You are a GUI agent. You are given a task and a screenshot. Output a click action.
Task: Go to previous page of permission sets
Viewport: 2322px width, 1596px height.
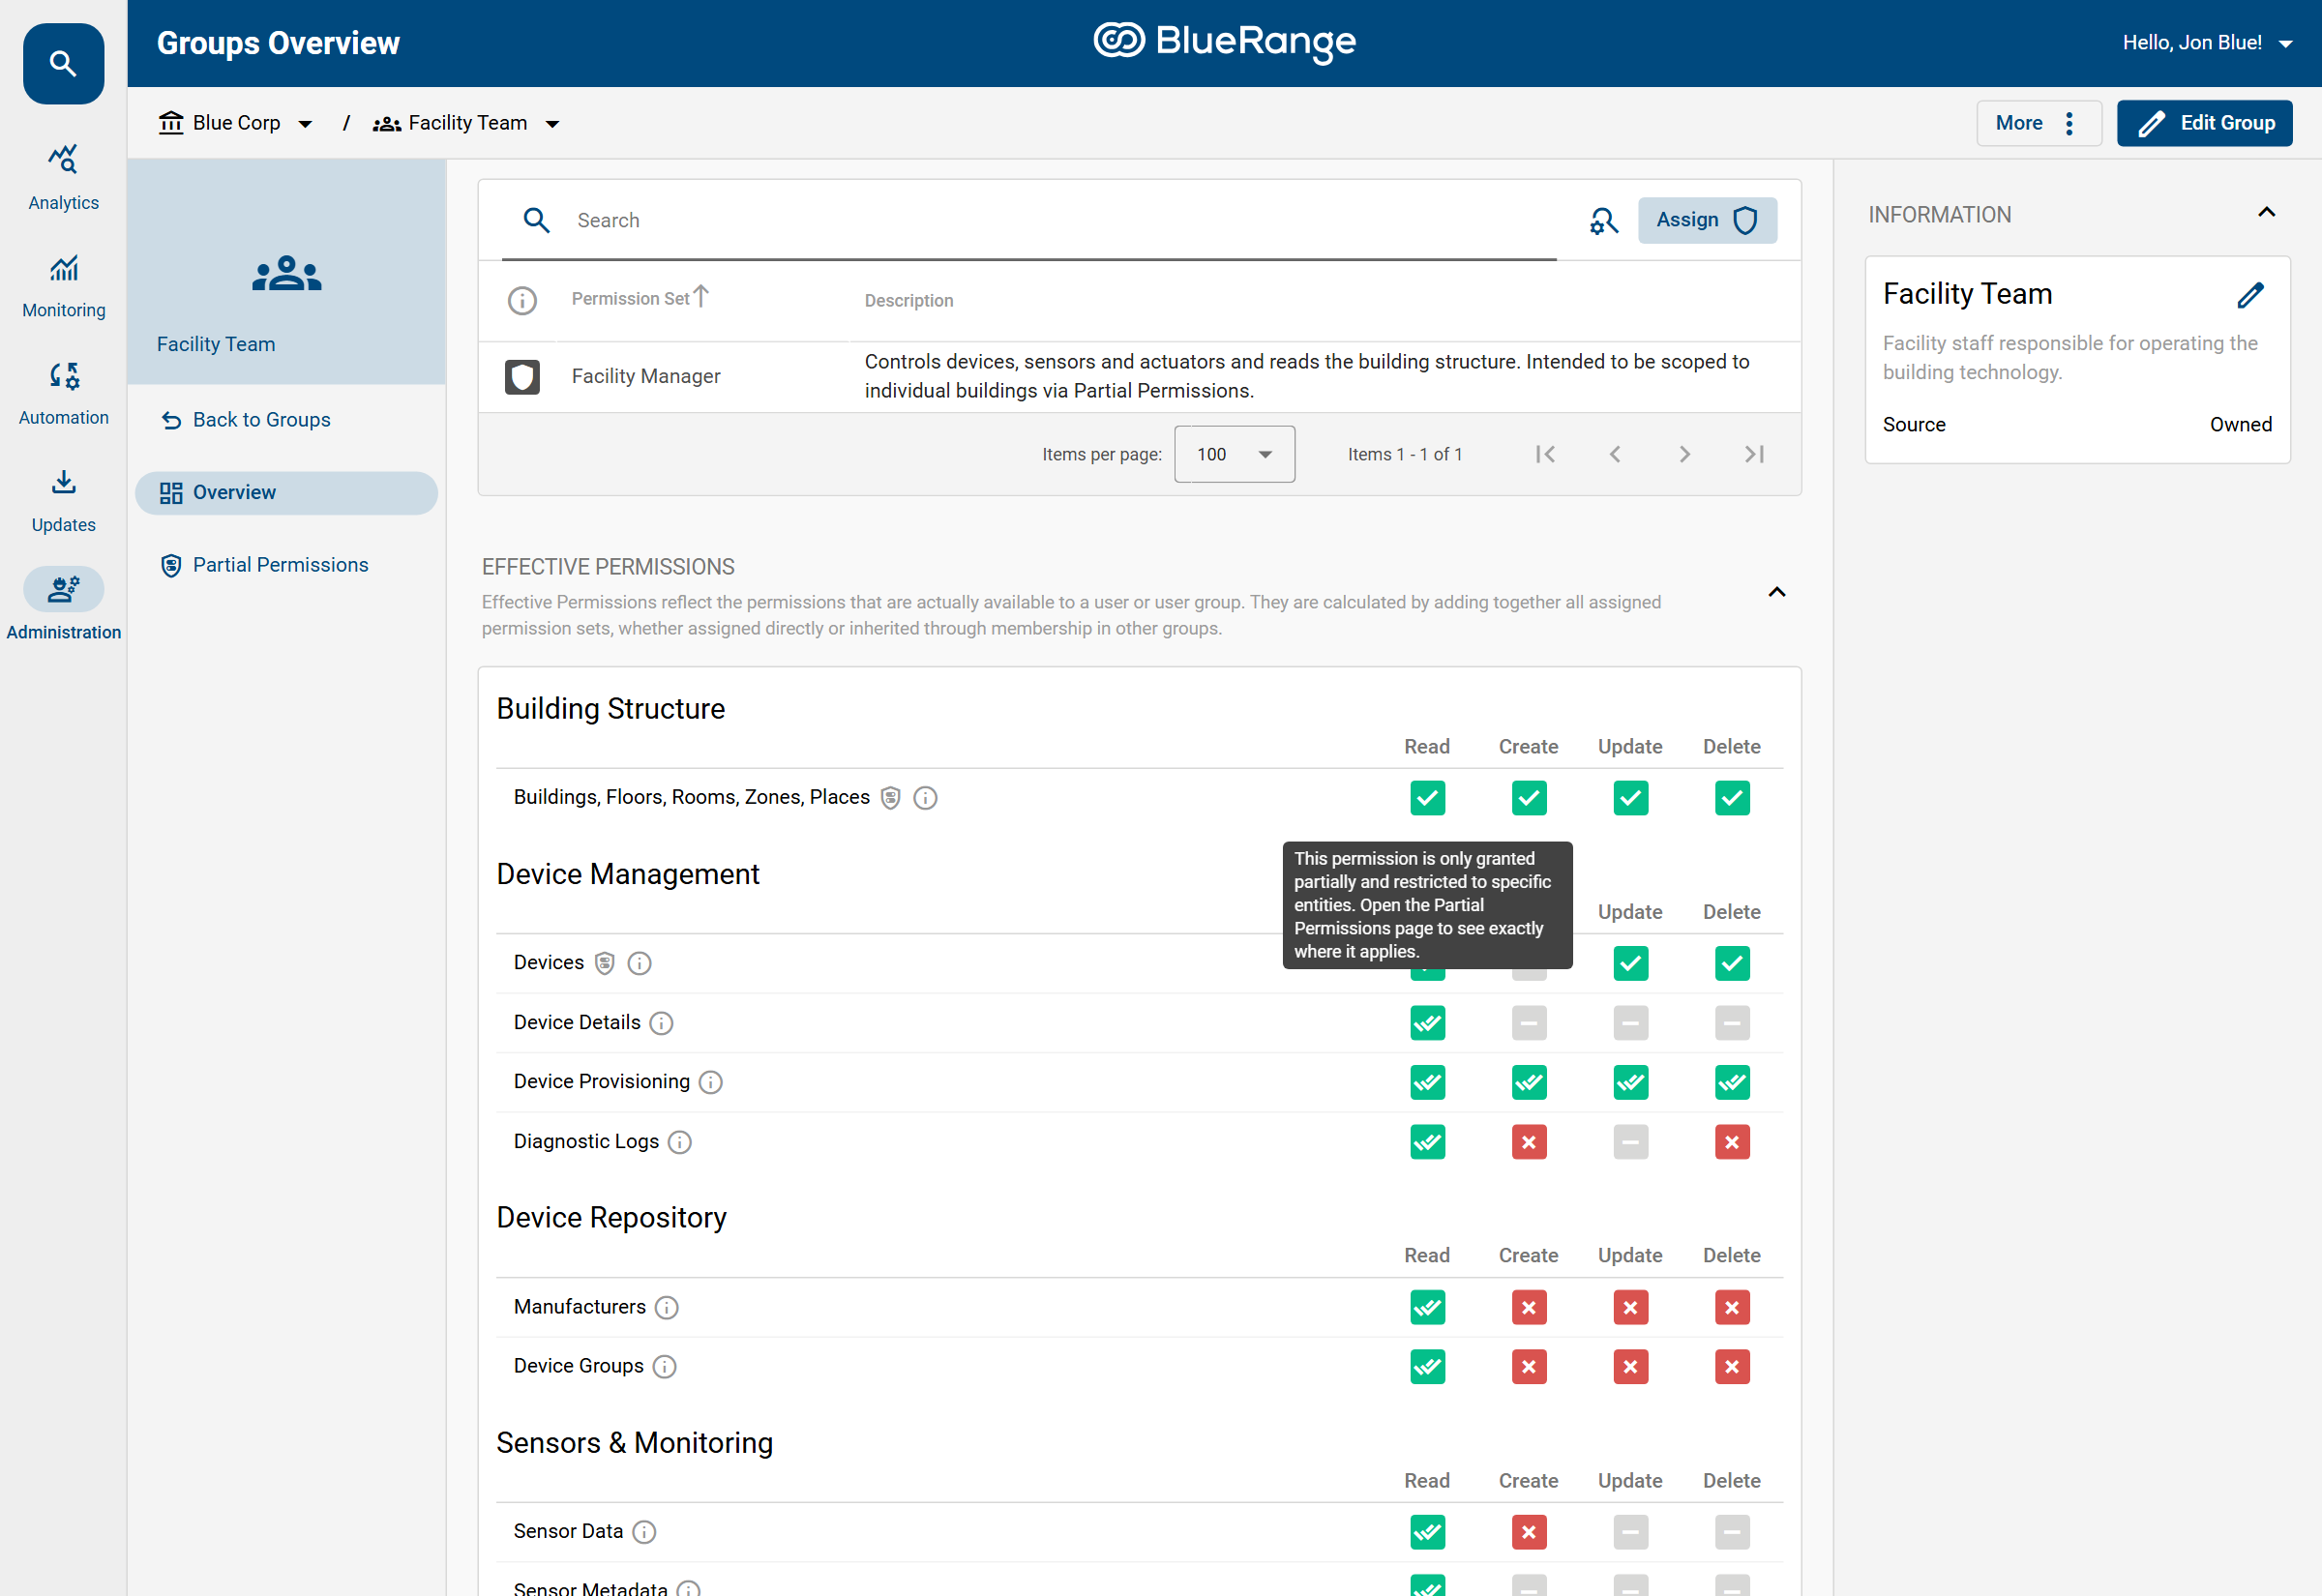click(1615, 455)
